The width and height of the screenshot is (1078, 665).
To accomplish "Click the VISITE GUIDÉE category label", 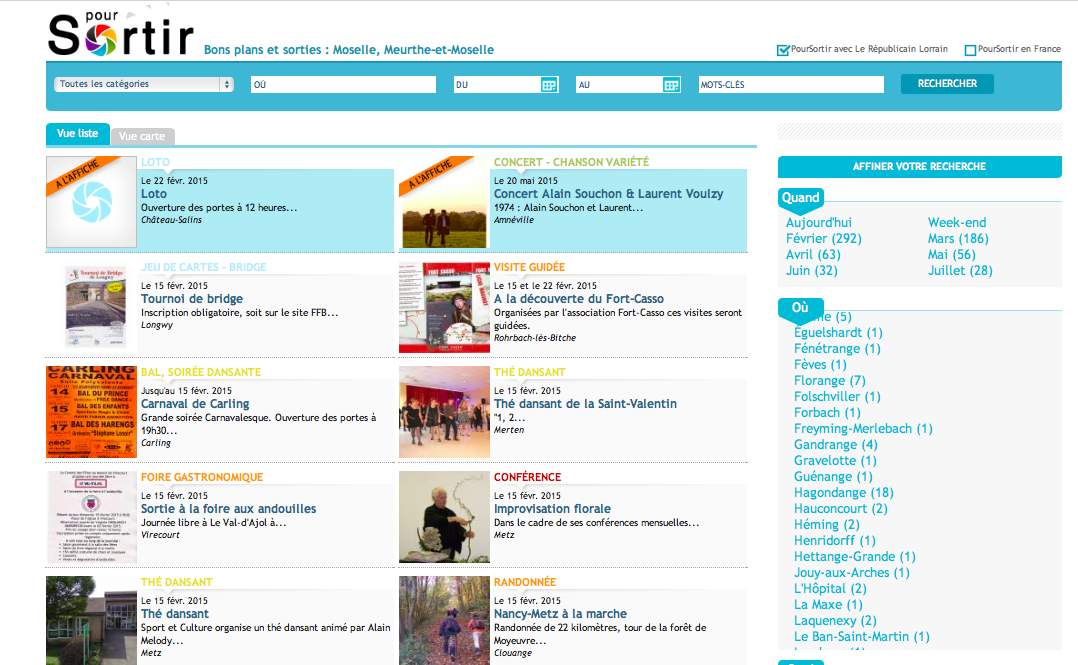I will tap(529, 268).
